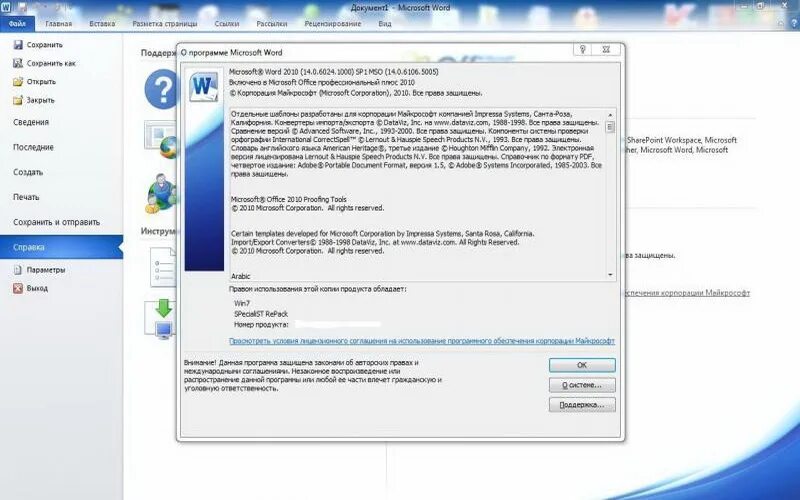Click the Save As (Сохранить как) icon
The image size is (800, 500).
click(x=18, y=63)
